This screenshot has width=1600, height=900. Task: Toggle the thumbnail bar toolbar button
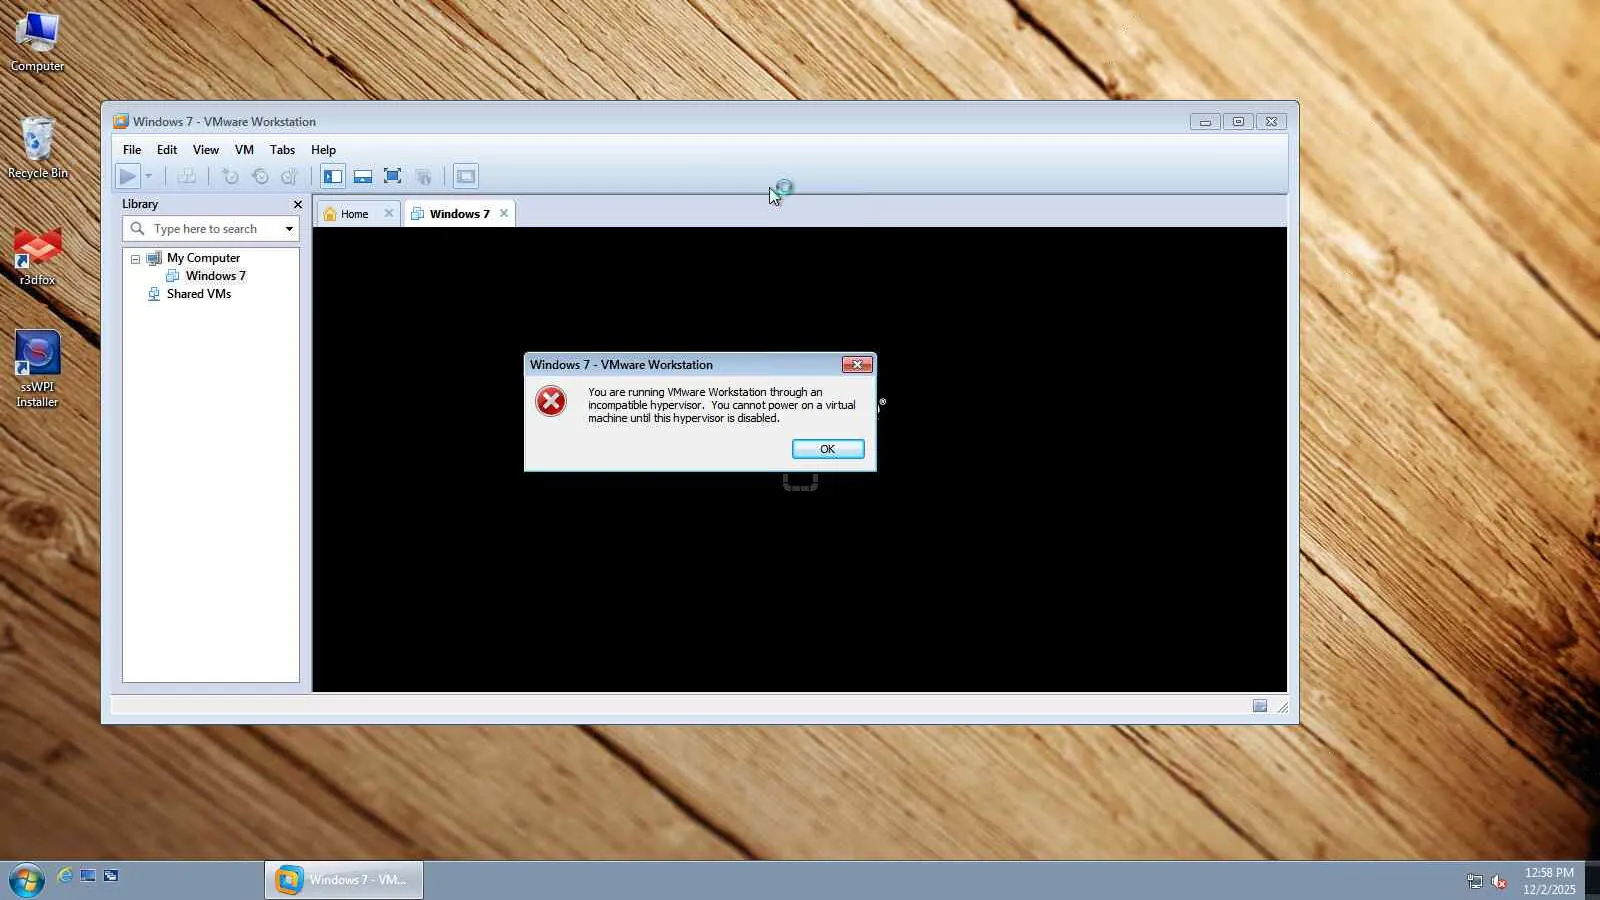coord(363,177)
